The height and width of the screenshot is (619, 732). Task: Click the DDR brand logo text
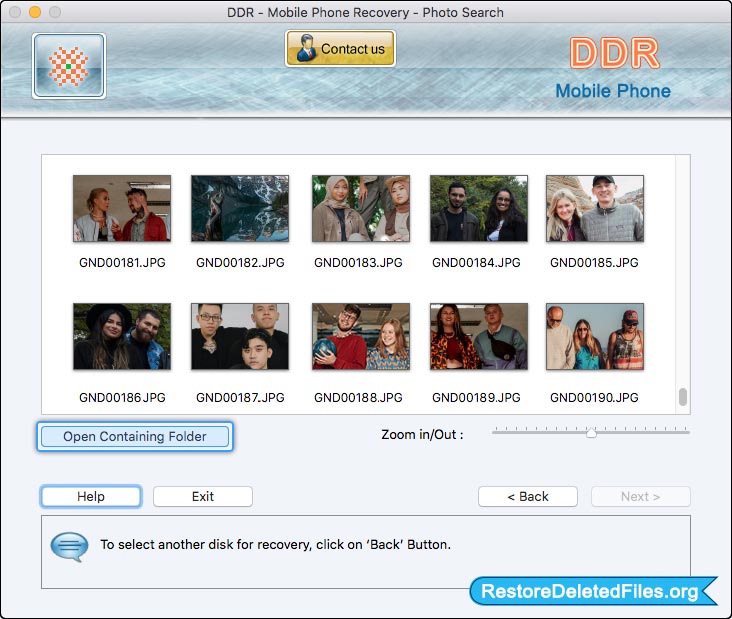(614, 53)
